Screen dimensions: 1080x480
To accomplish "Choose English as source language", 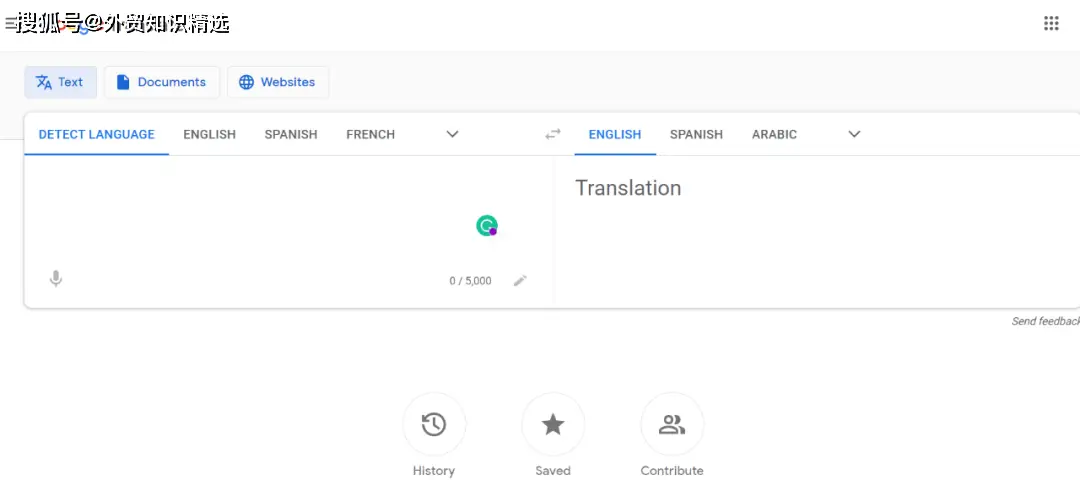I will pyautogui.click(x=209, y=134).
